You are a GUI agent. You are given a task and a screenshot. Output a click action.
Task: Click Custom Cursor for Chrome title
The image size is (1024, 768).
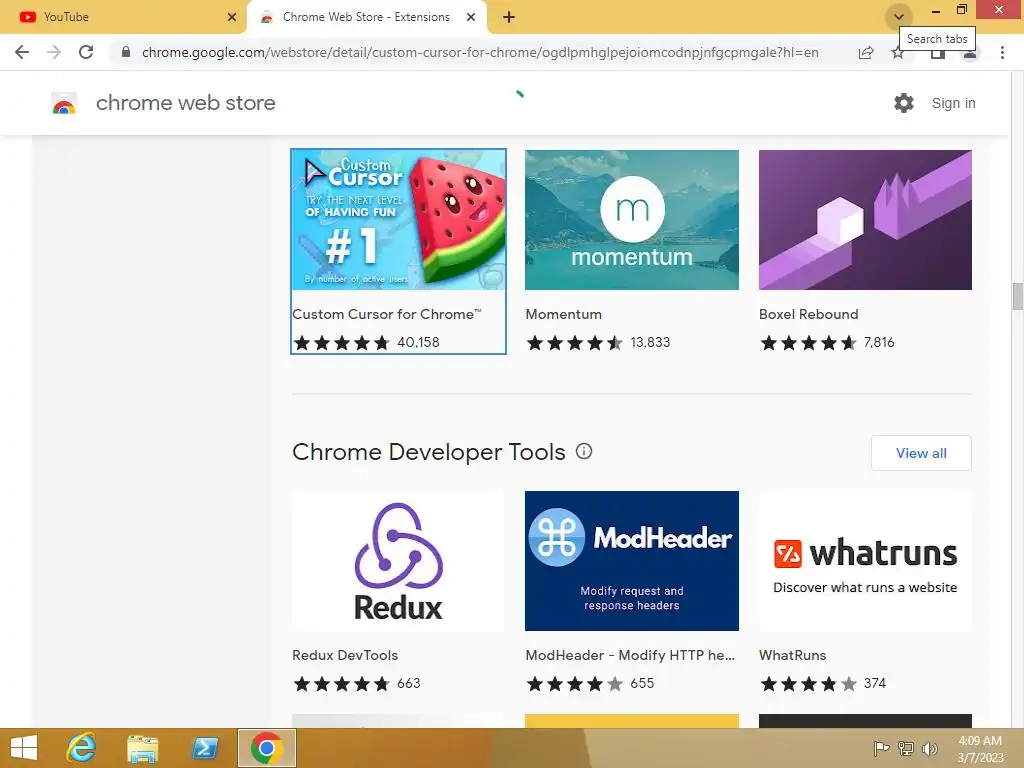pyautogui.click(x=387, y=314)
